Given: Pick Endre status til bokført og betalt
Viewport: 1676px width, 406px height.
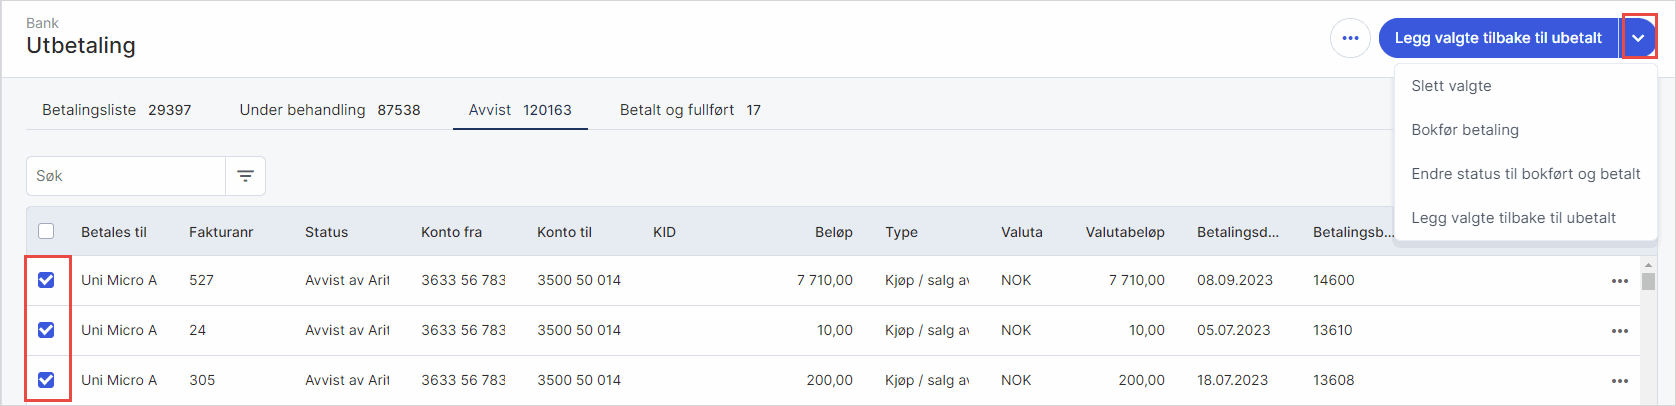Looking at the screenshot, I should [x=1525, y=174].
